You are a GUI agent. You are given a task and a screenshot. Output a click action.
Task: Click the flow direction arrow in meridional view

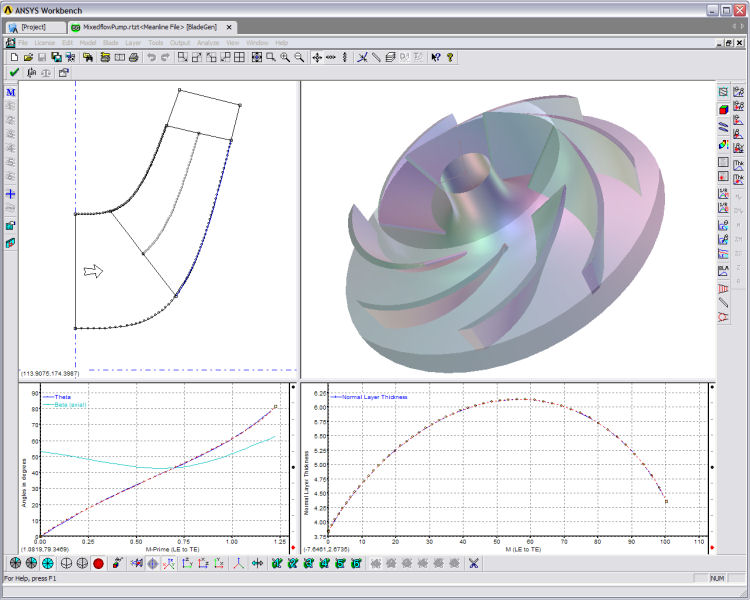[93, 271]
